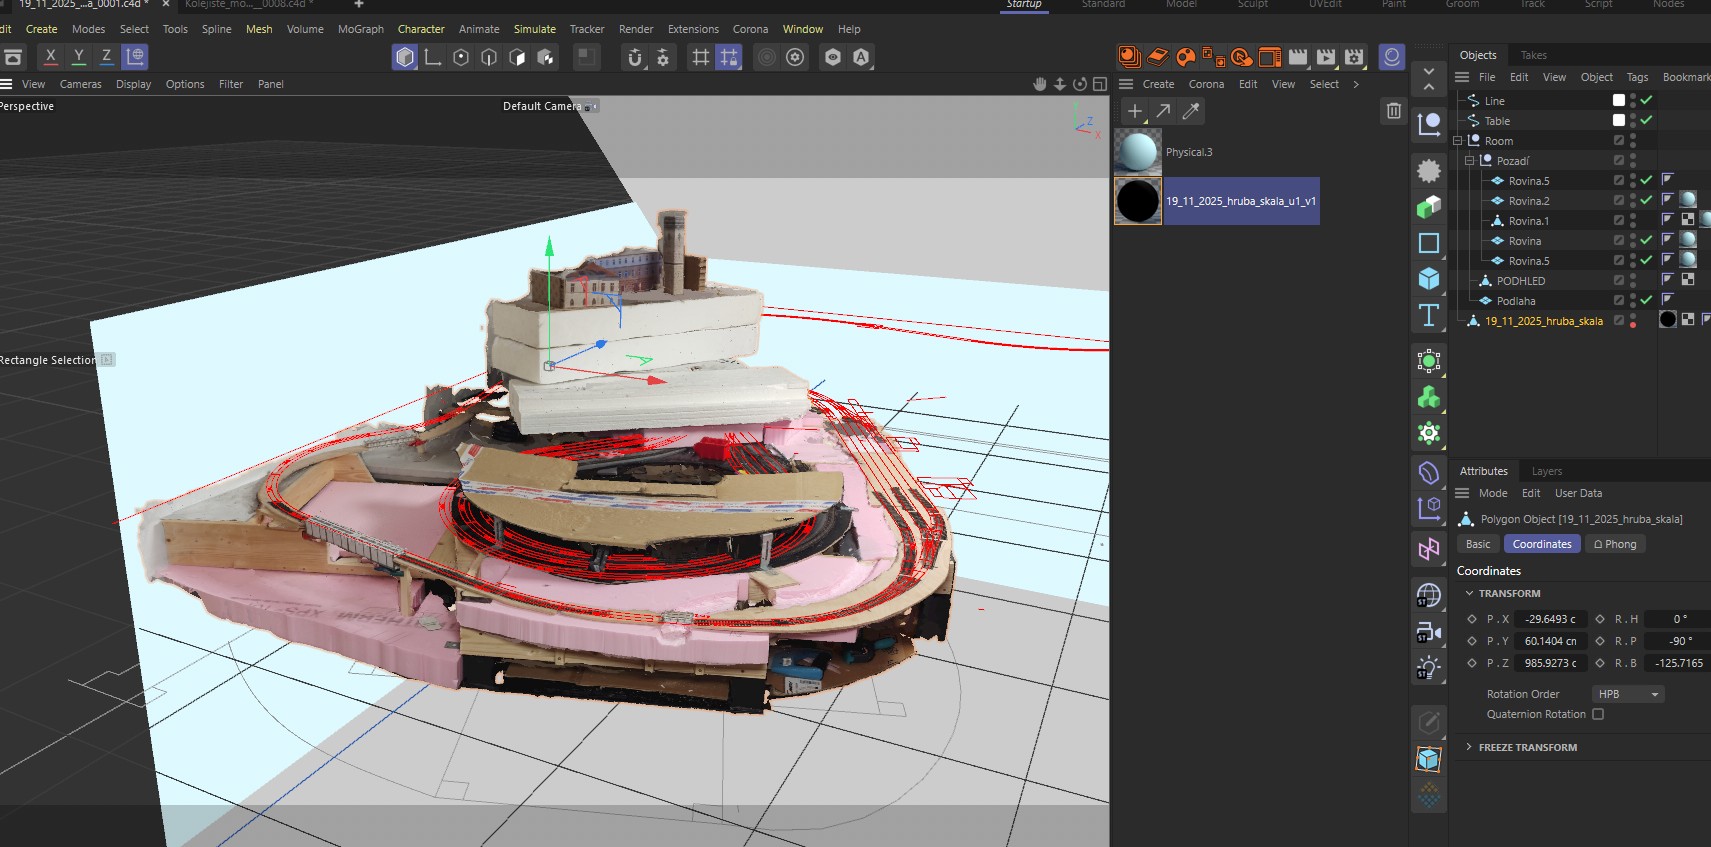Click the Enable Snap magnet icon
Image resolution: width=1711 pixels, height=847 pixels.
pos(634,58)
